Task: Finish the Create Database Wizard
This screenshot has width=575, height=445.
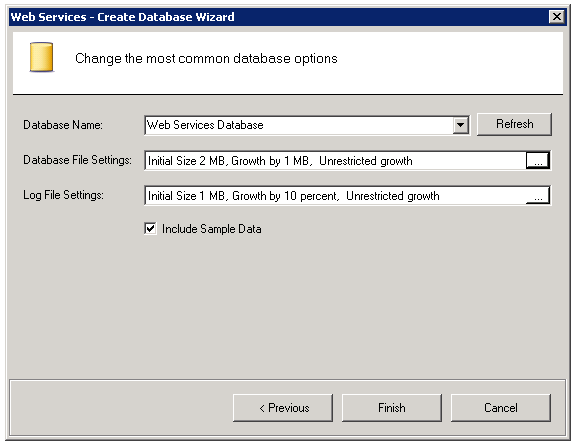Action: click(392, 408)
